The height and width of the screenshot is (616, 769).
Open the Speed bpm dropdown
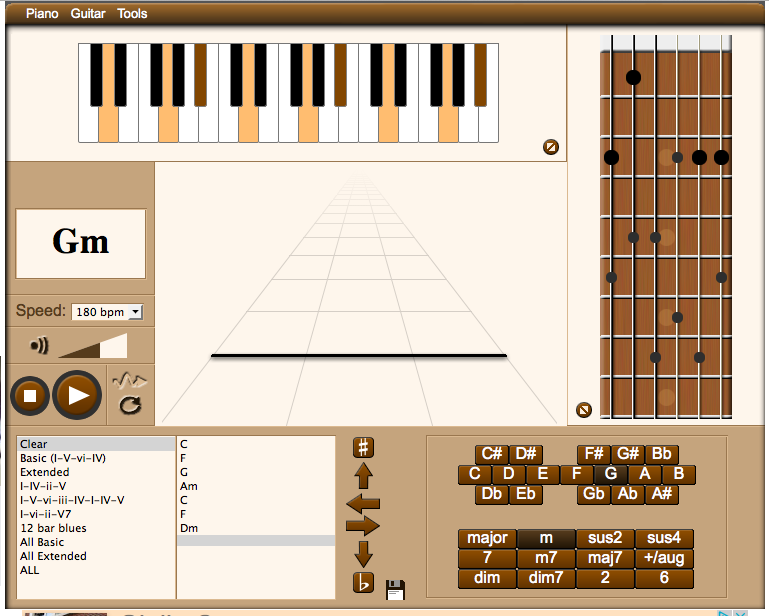107,312
